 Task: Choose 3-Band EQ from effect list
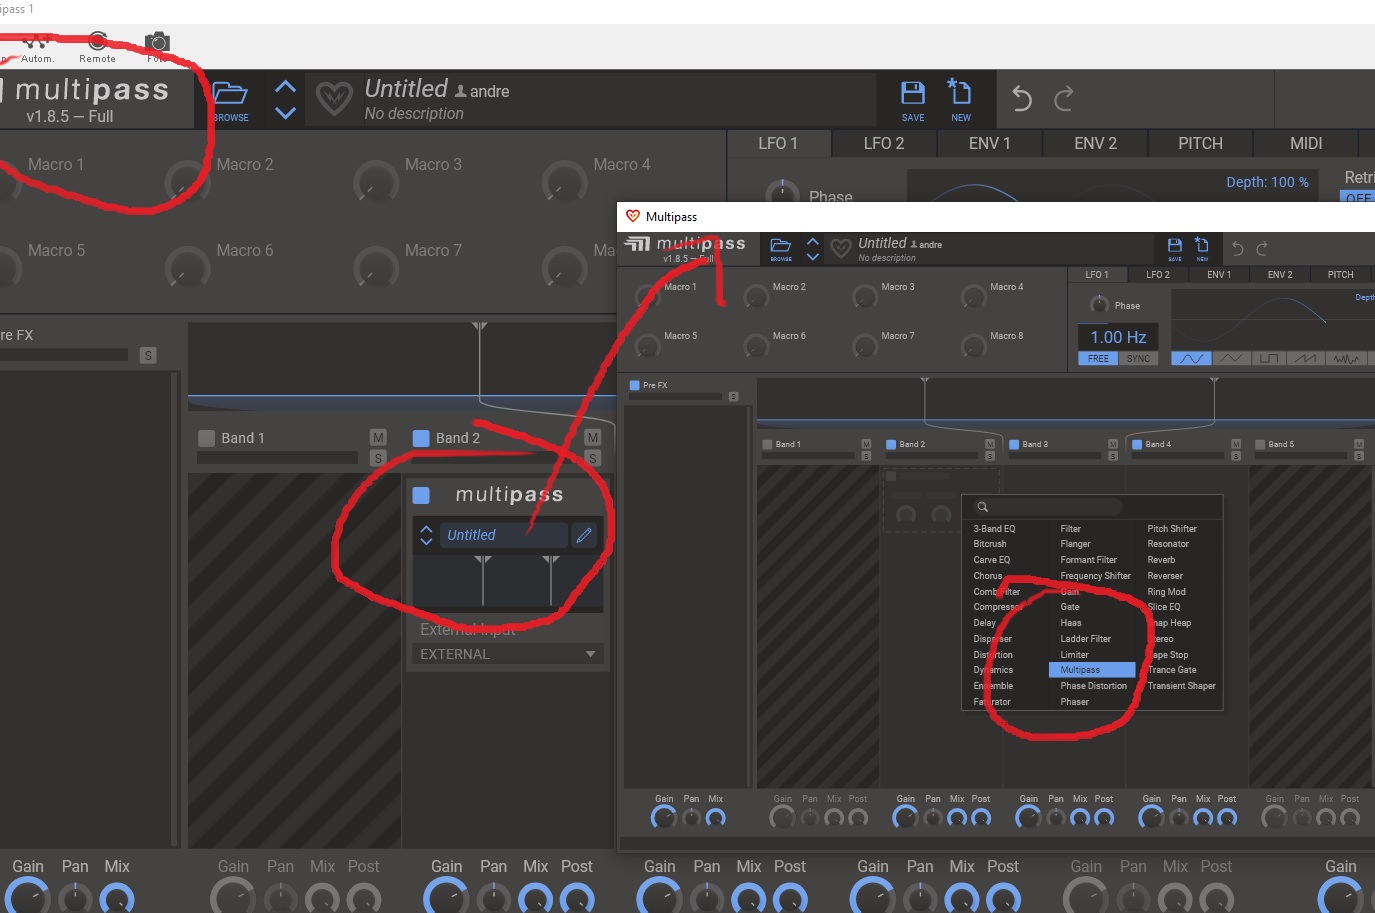tap(994, 529)
